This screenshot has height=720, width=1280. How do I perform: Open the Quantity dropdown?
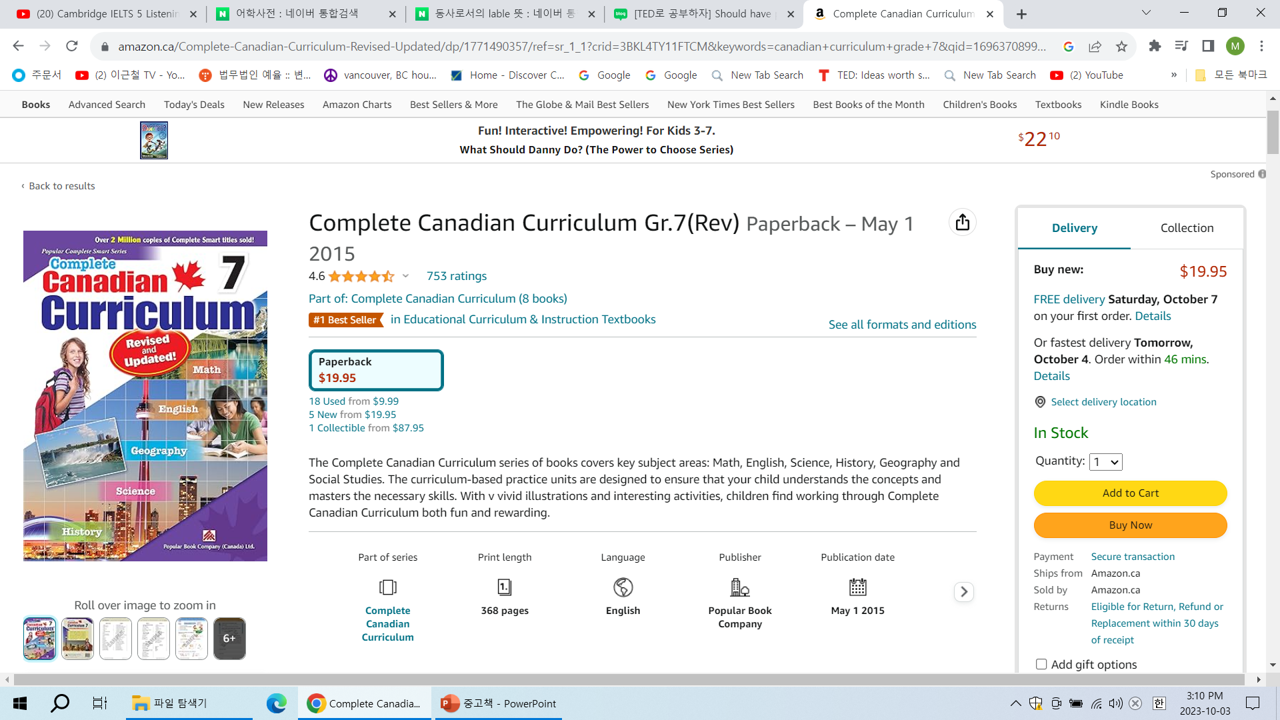[x=1106, y=461]
